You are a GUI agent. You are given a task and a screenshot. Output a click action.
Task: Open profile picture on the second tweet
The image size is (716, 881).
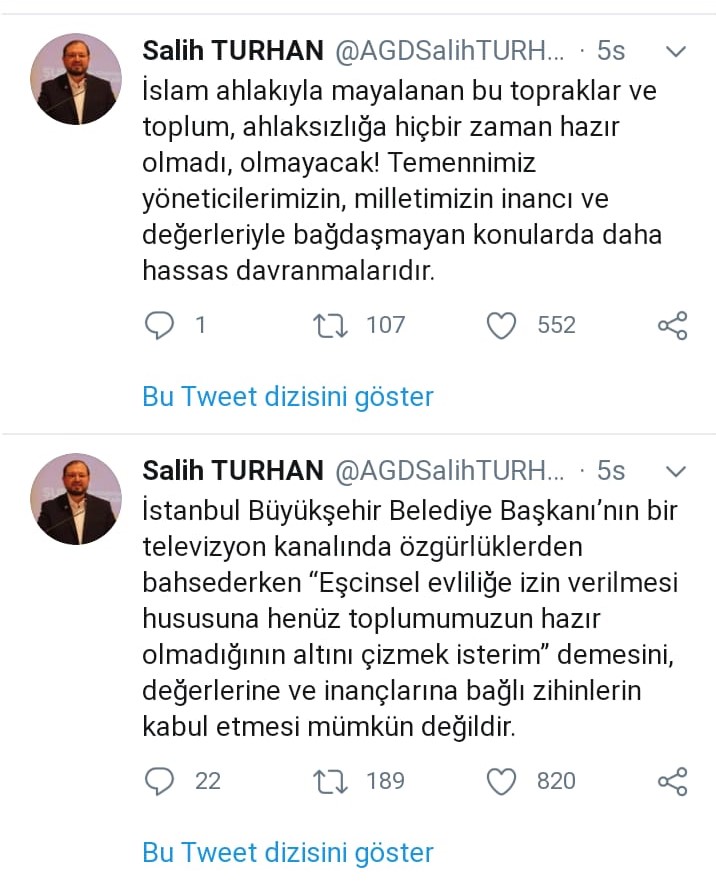pyautogui.click(x=76, y=499)
